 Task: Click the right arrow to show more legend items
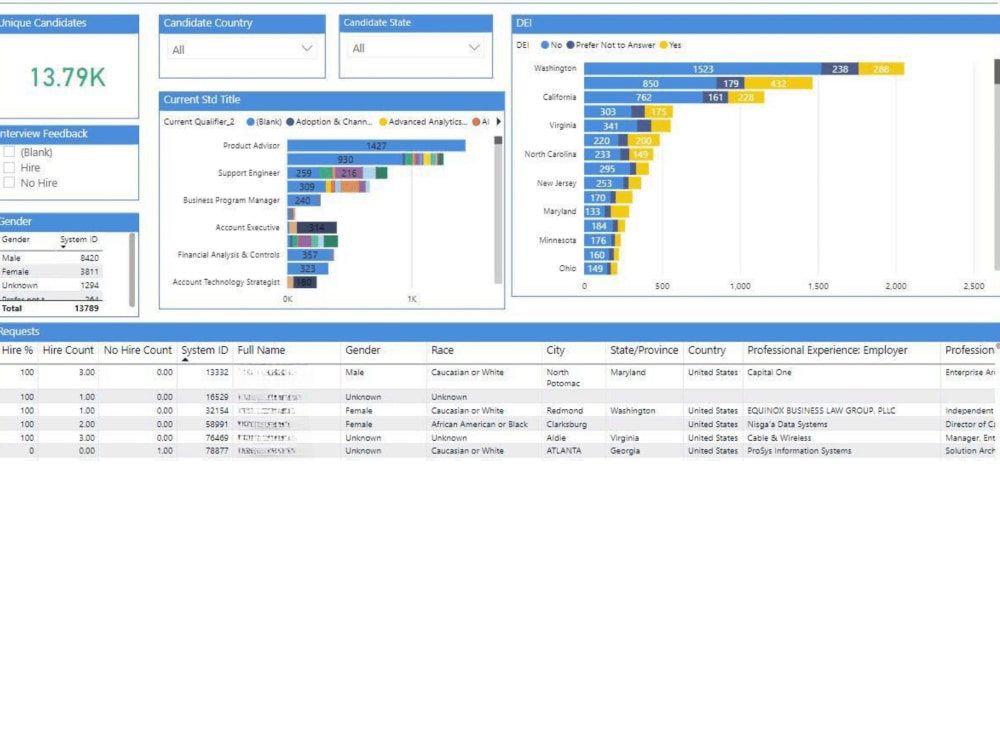coord(498,120)
